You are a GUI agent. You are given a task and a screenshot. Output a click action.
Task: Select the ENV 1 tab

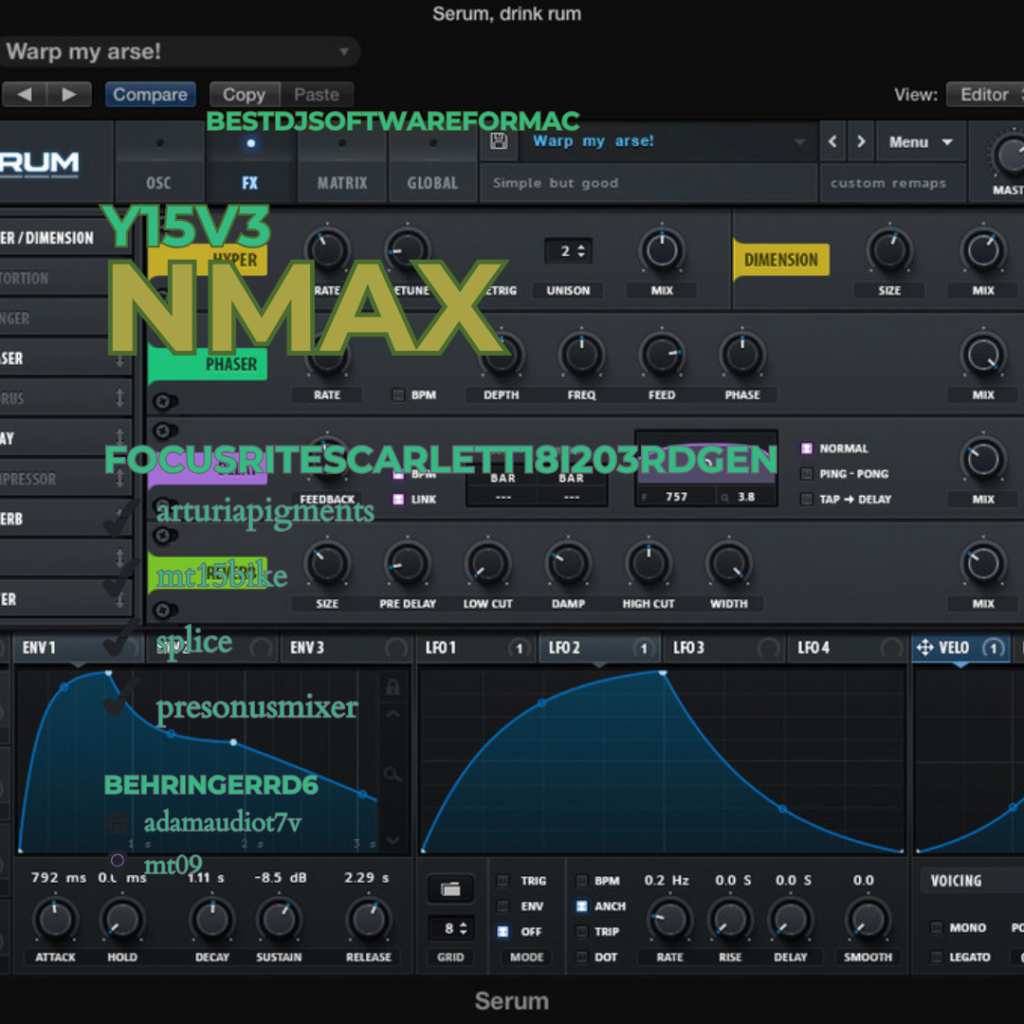pos(78,648)
